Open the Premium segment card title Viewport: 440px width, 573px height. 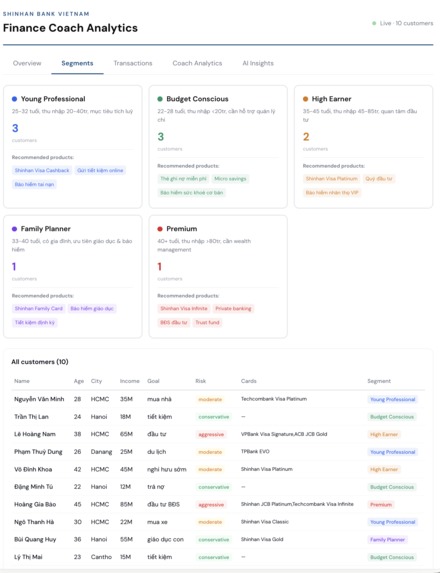(x=182, y=229)
